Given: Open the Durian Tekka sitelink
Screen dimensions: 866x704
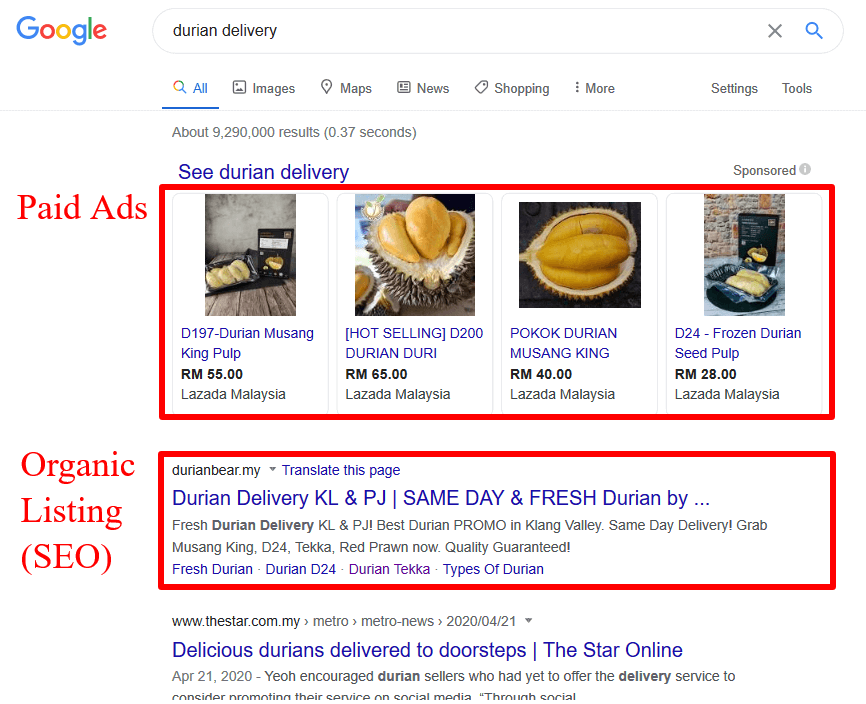Looking at the screenshot, I should point(389,569).
